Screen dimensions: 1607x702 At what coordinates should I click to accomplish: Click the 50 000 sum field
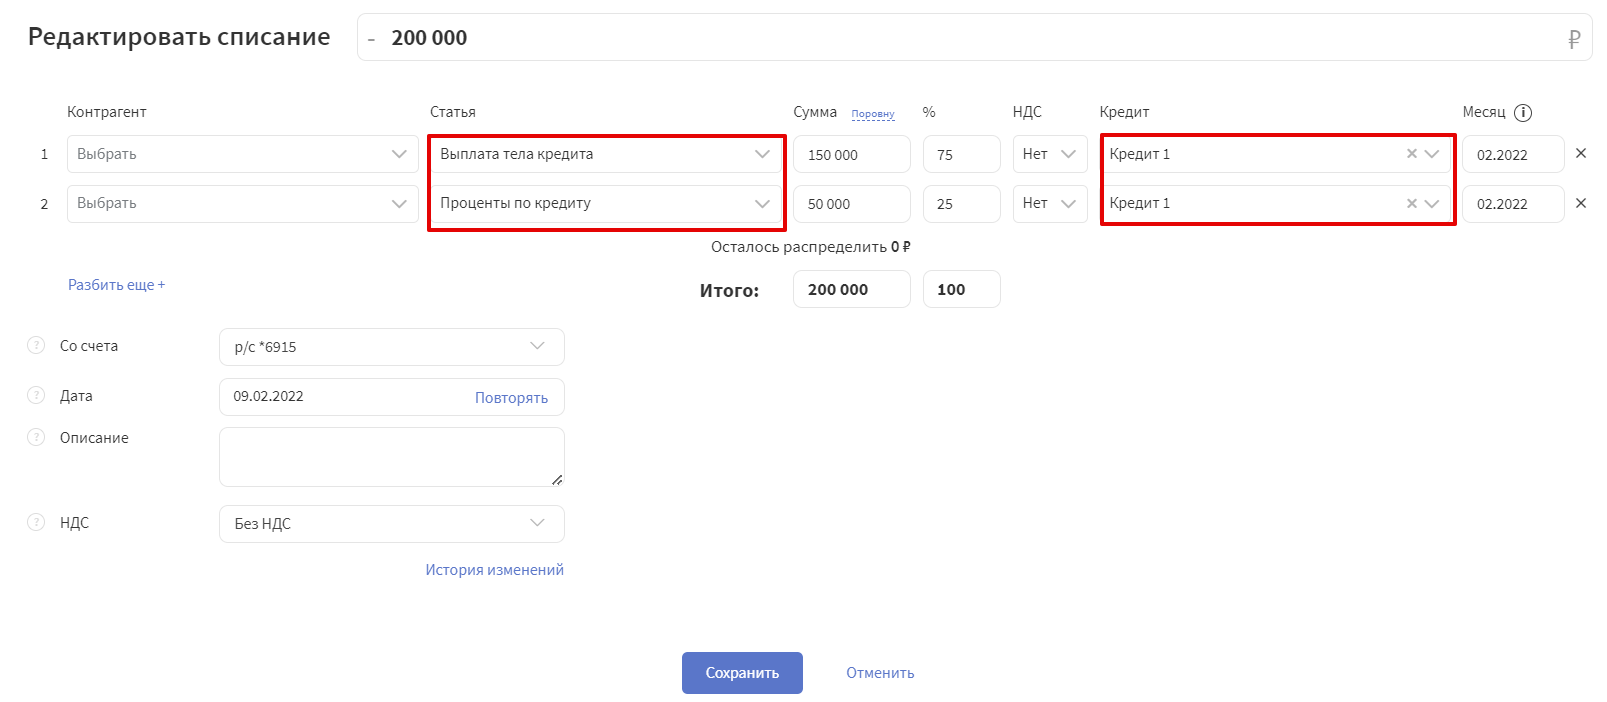852,203
